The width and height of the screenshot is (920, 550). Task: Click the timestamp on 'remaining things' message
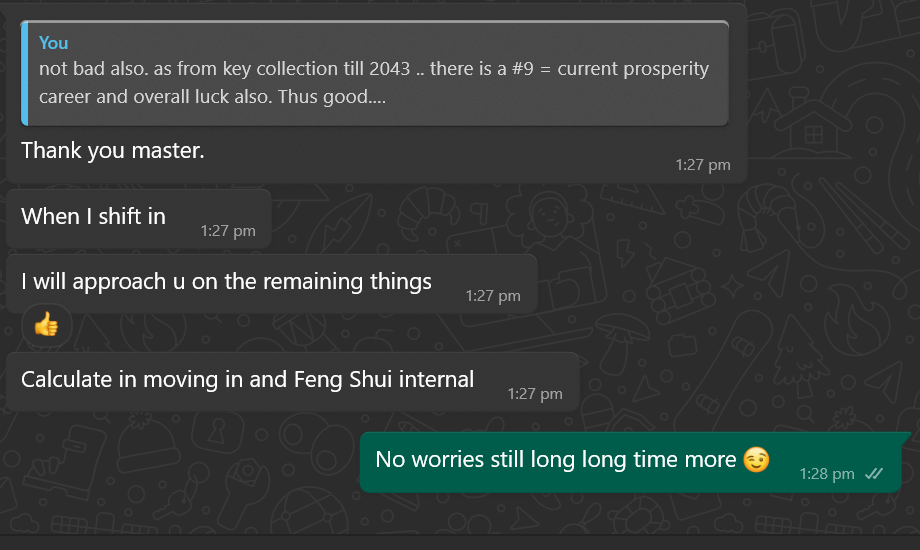(x=493, y=296)
